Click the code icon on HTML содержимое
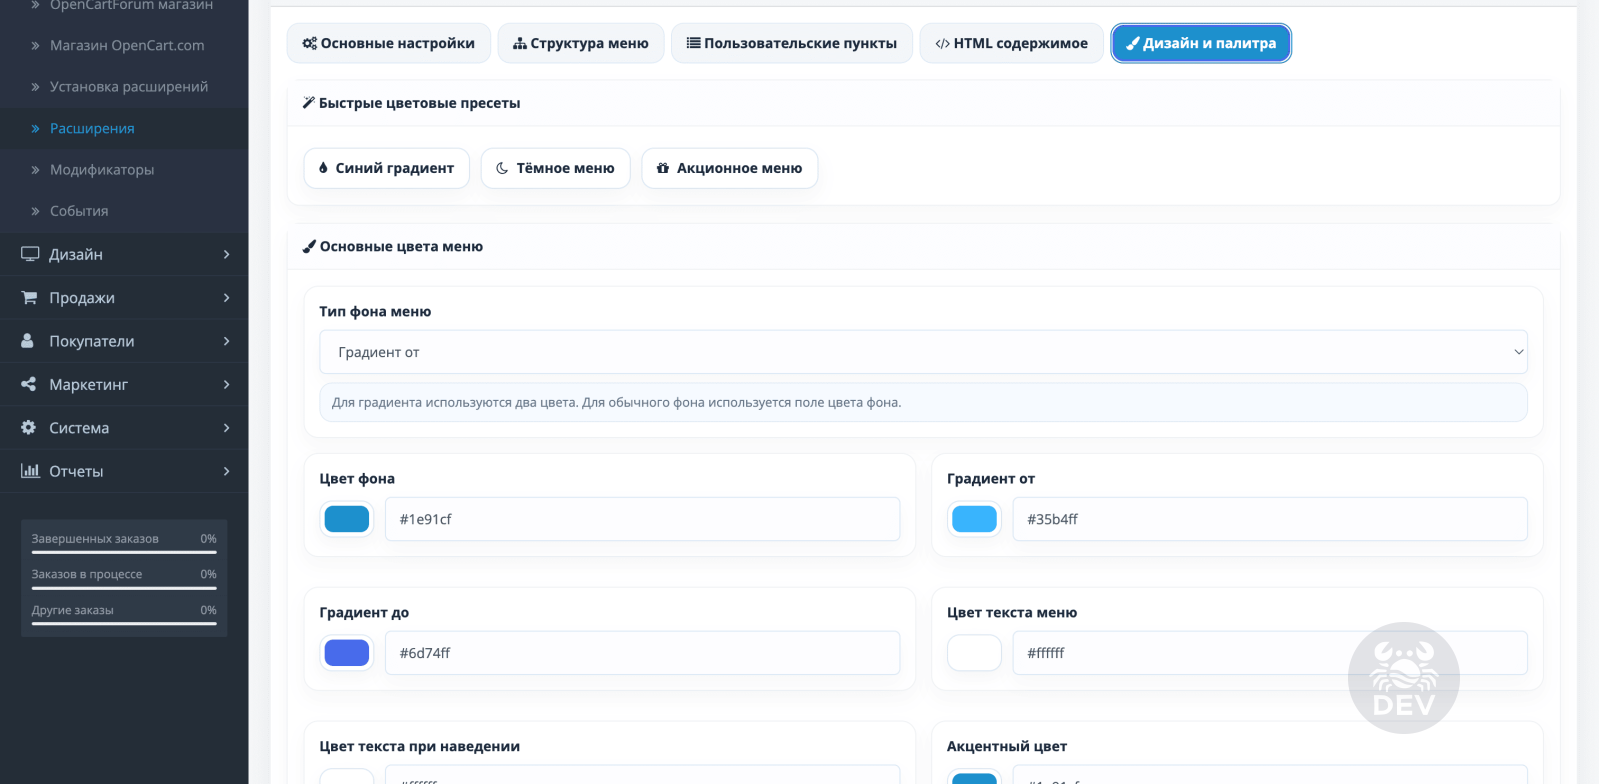The height and width of the screenshot is (784, 1600). pos(942,44)
